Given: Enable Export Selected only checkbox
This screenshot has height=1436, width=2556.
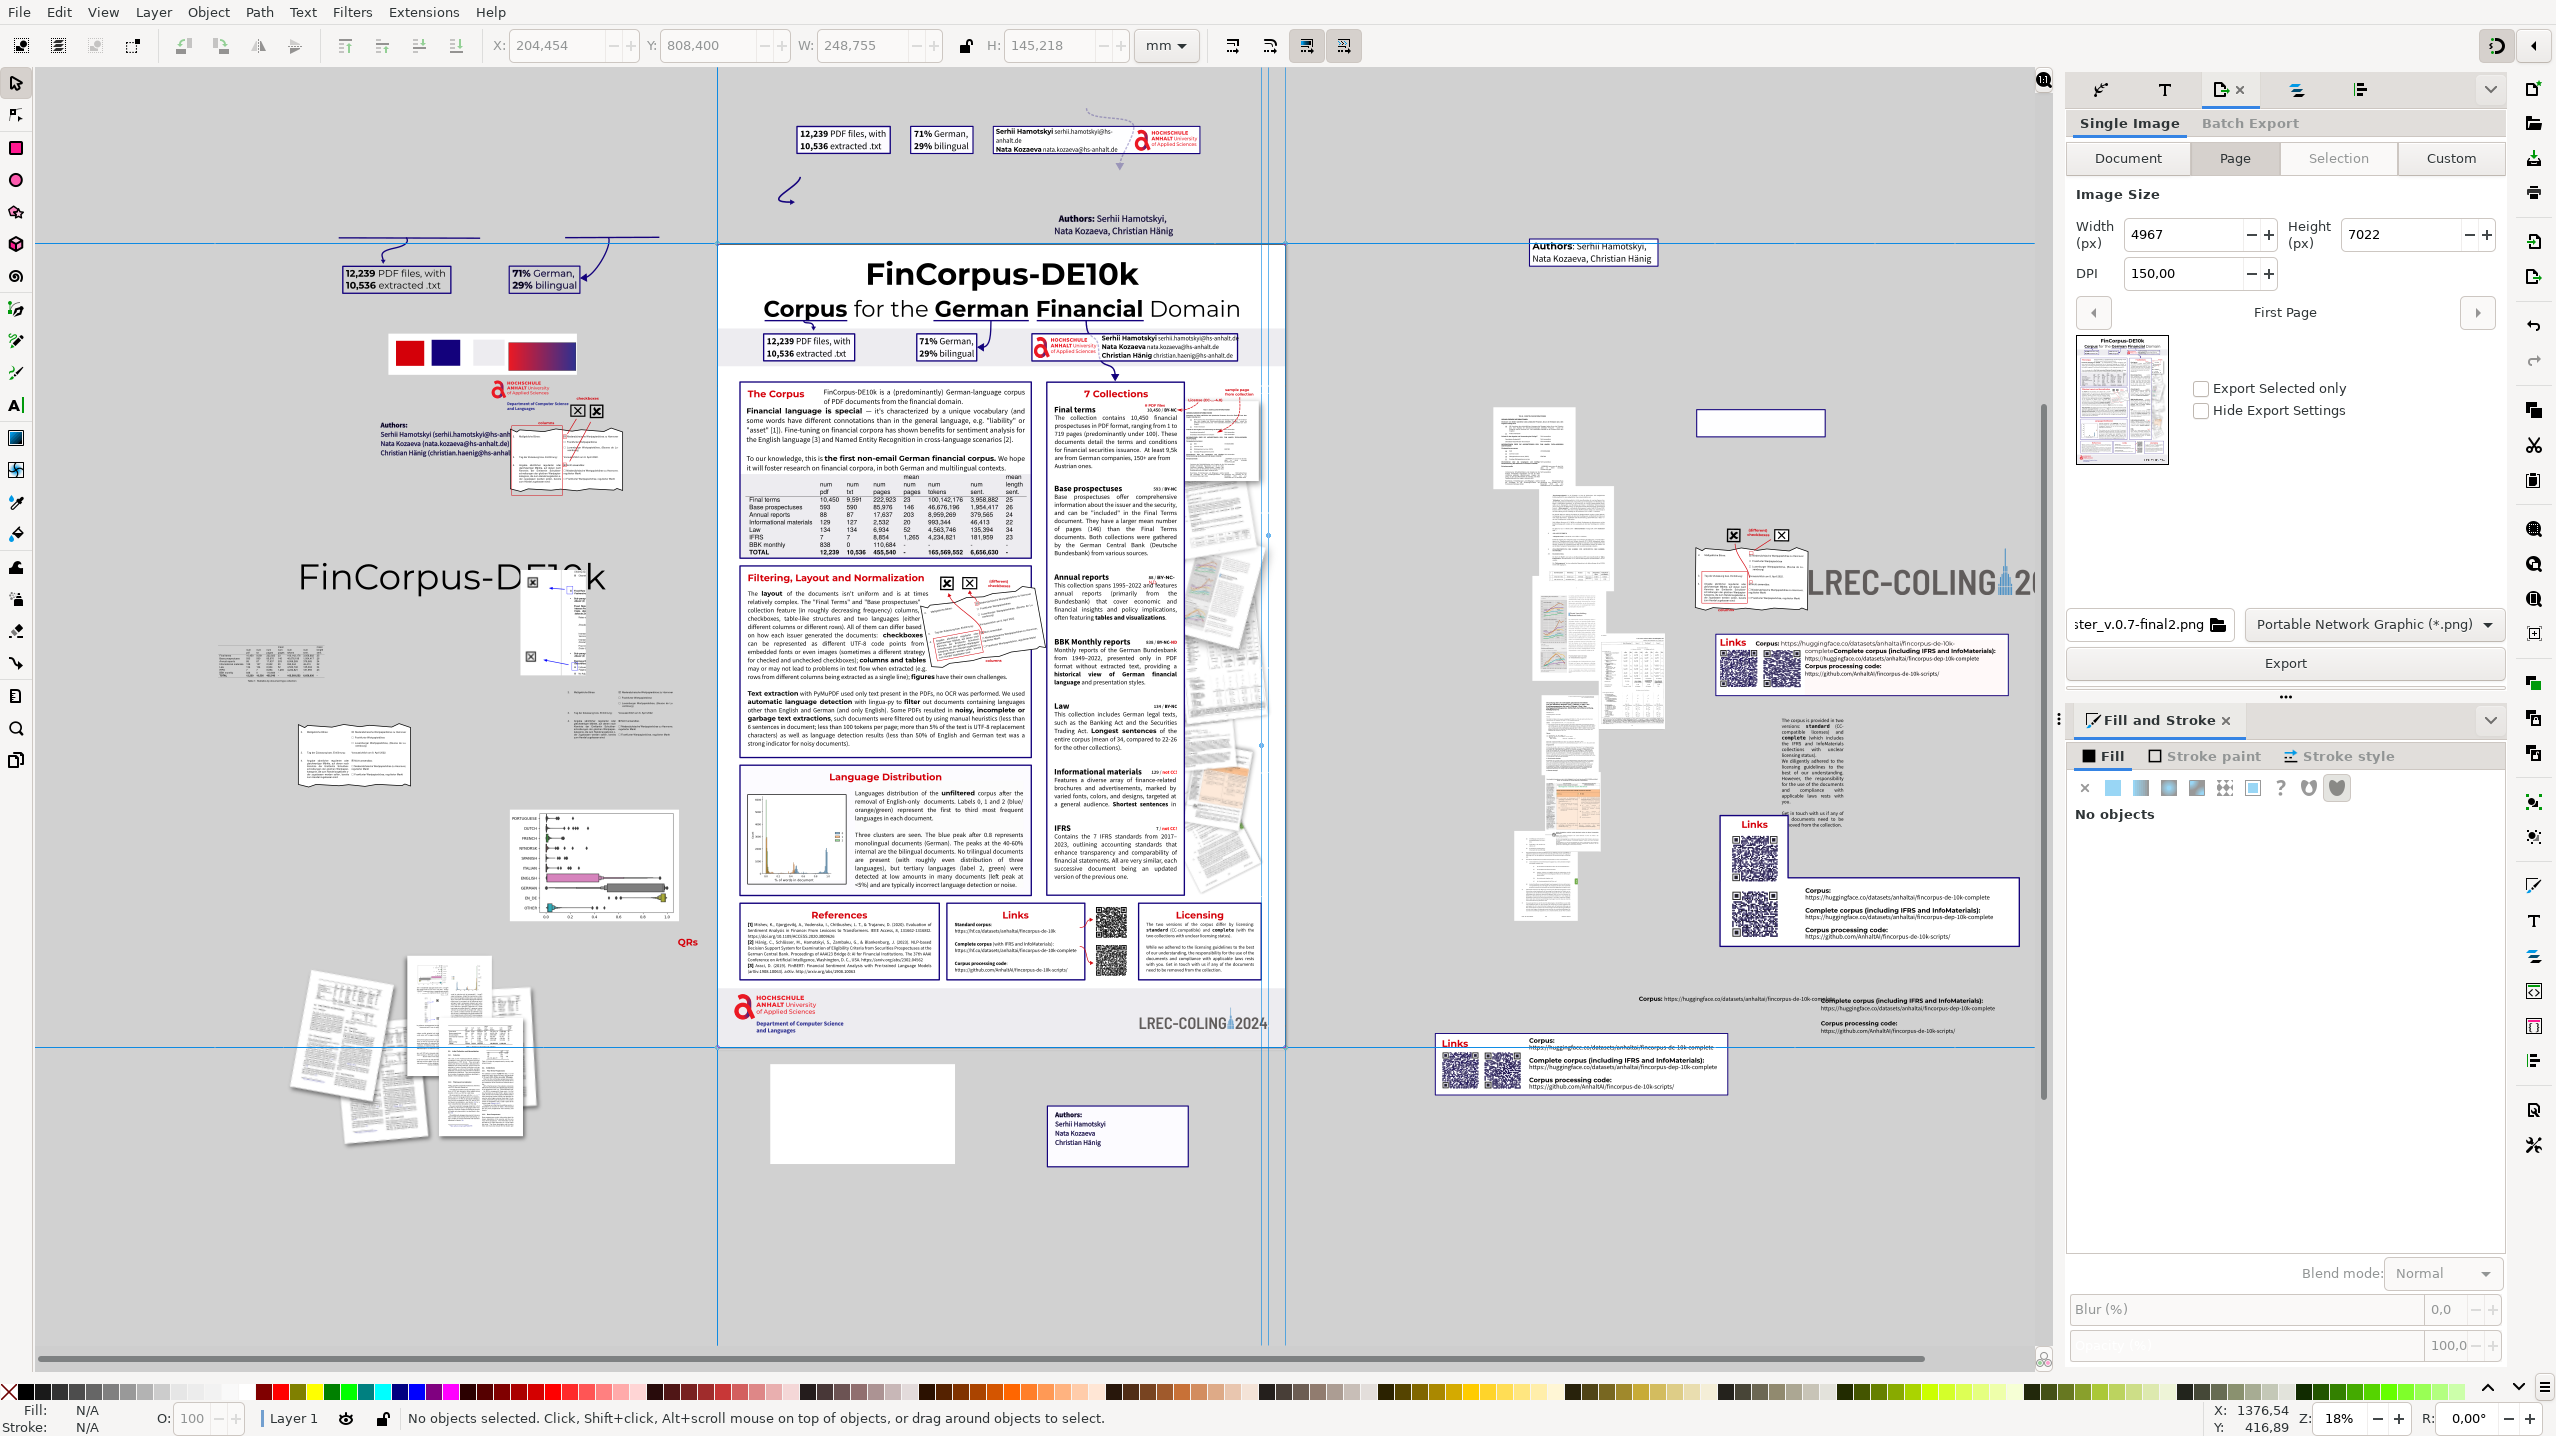Looking at the screenshot, I should 2200,389.
